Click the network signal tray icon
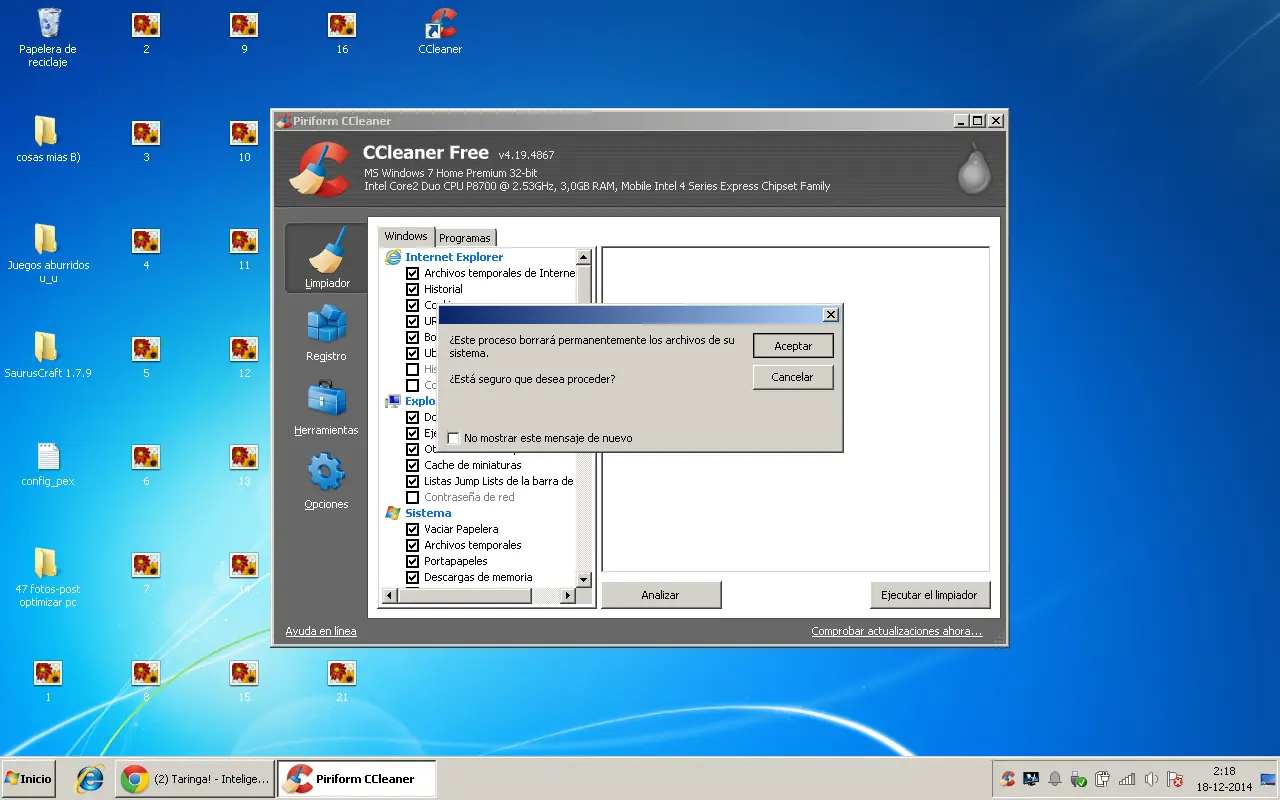Viewport: 1280px width, 800px height. point(1127,779)
